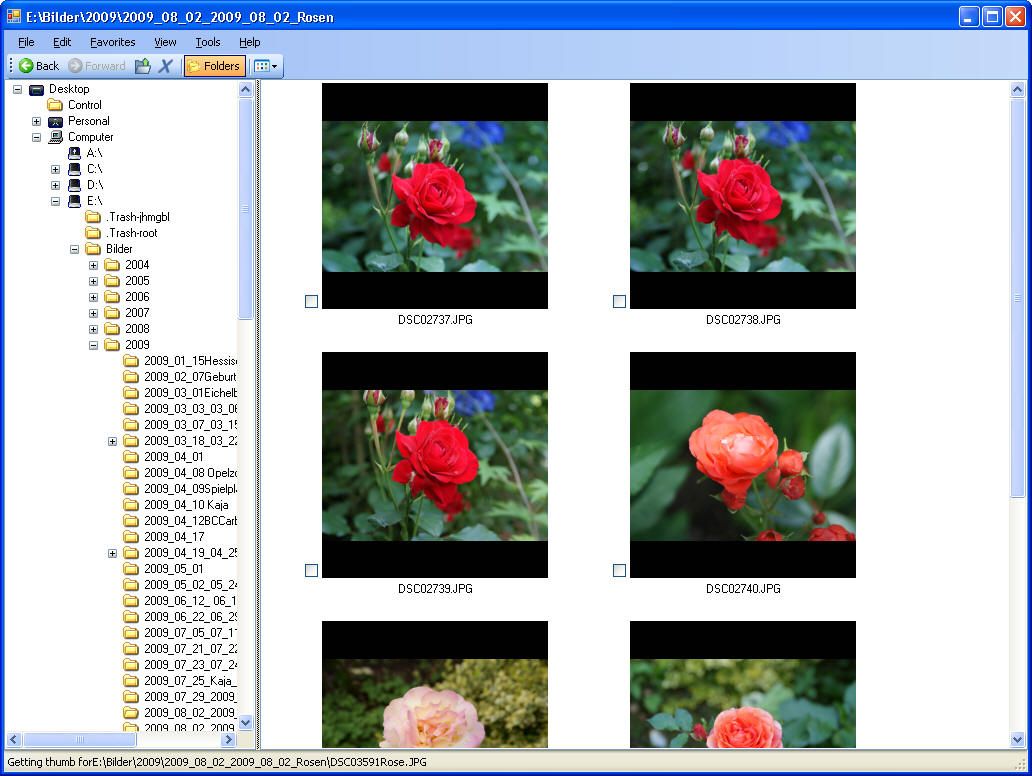Click the grayed Forward arrow icon
This screenshot has width=1032, height=776.
point(78,65)
